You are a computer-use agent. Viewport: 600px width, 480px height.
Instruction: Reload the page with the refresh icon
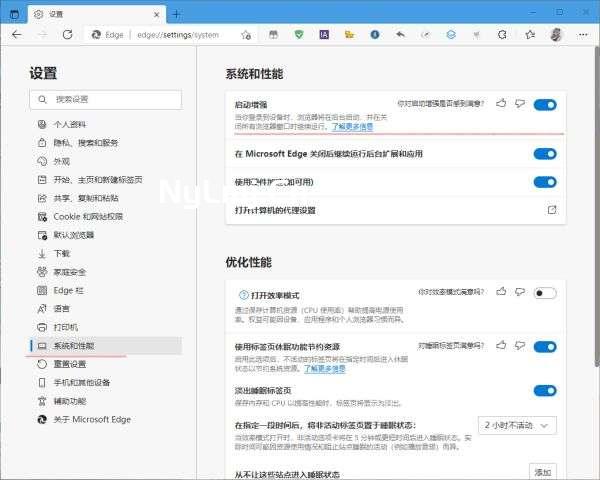[x=68, y=35]
